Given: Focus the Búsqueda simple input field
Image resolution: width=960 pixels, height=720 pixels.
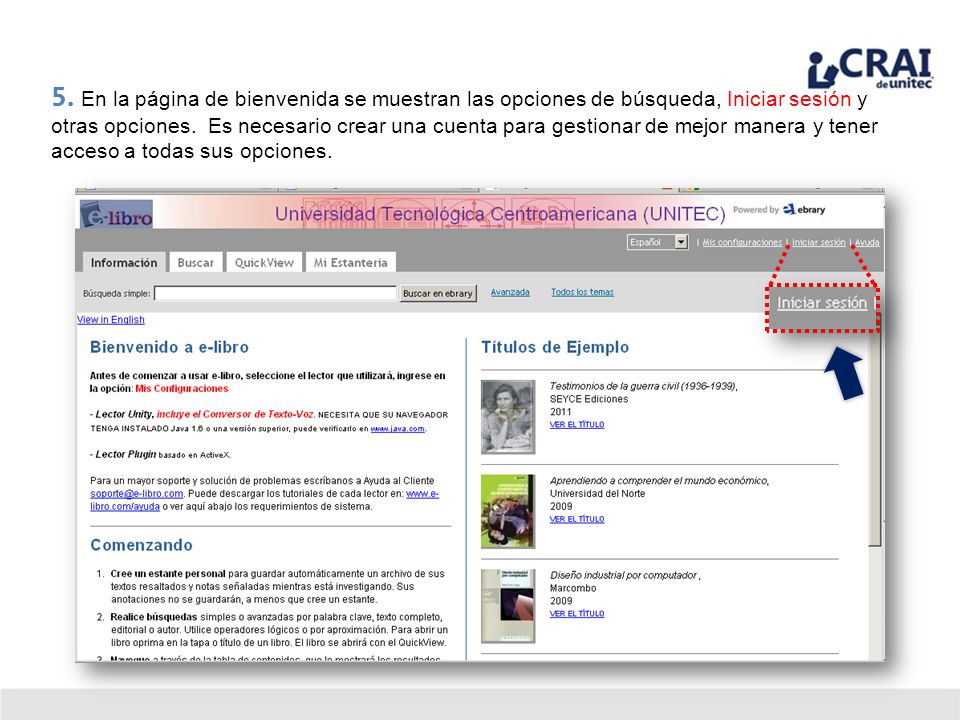Looking at the screenshot, I should [276, 293].
